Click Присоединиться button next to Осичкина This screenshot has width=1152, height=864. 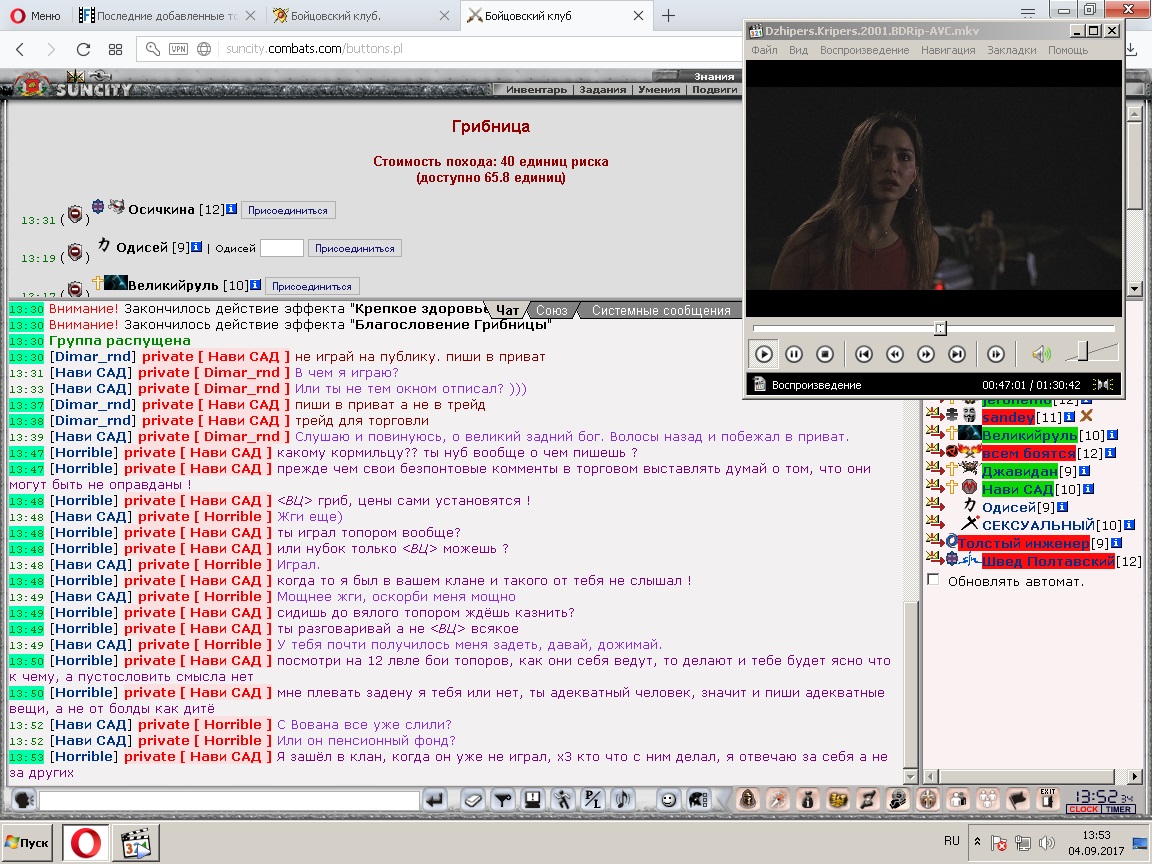pyautogui.click(x=288, y=210)
